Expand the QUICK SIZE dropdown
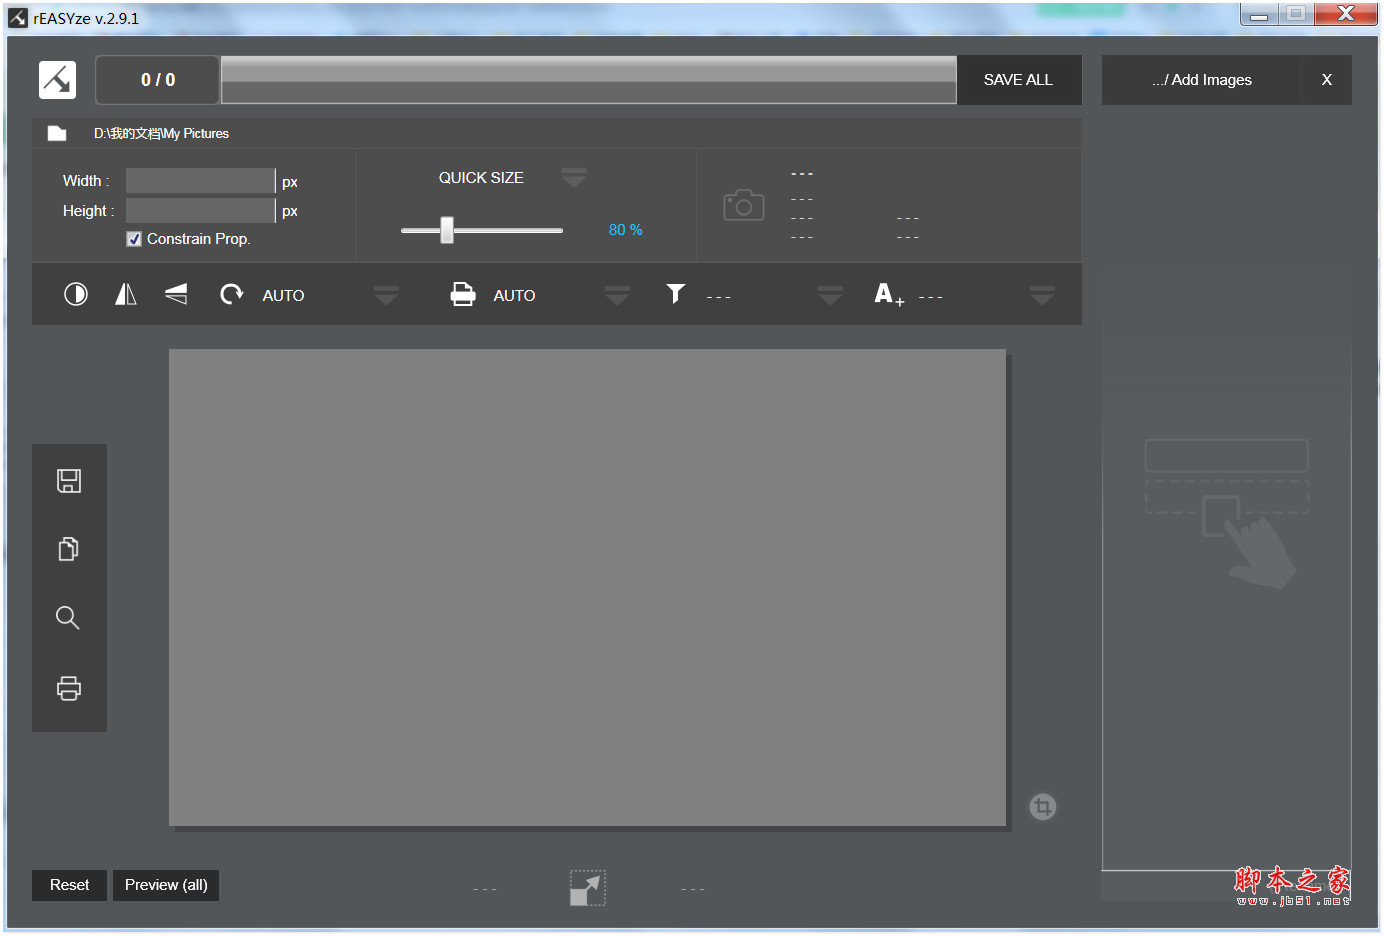 [574, 178]
